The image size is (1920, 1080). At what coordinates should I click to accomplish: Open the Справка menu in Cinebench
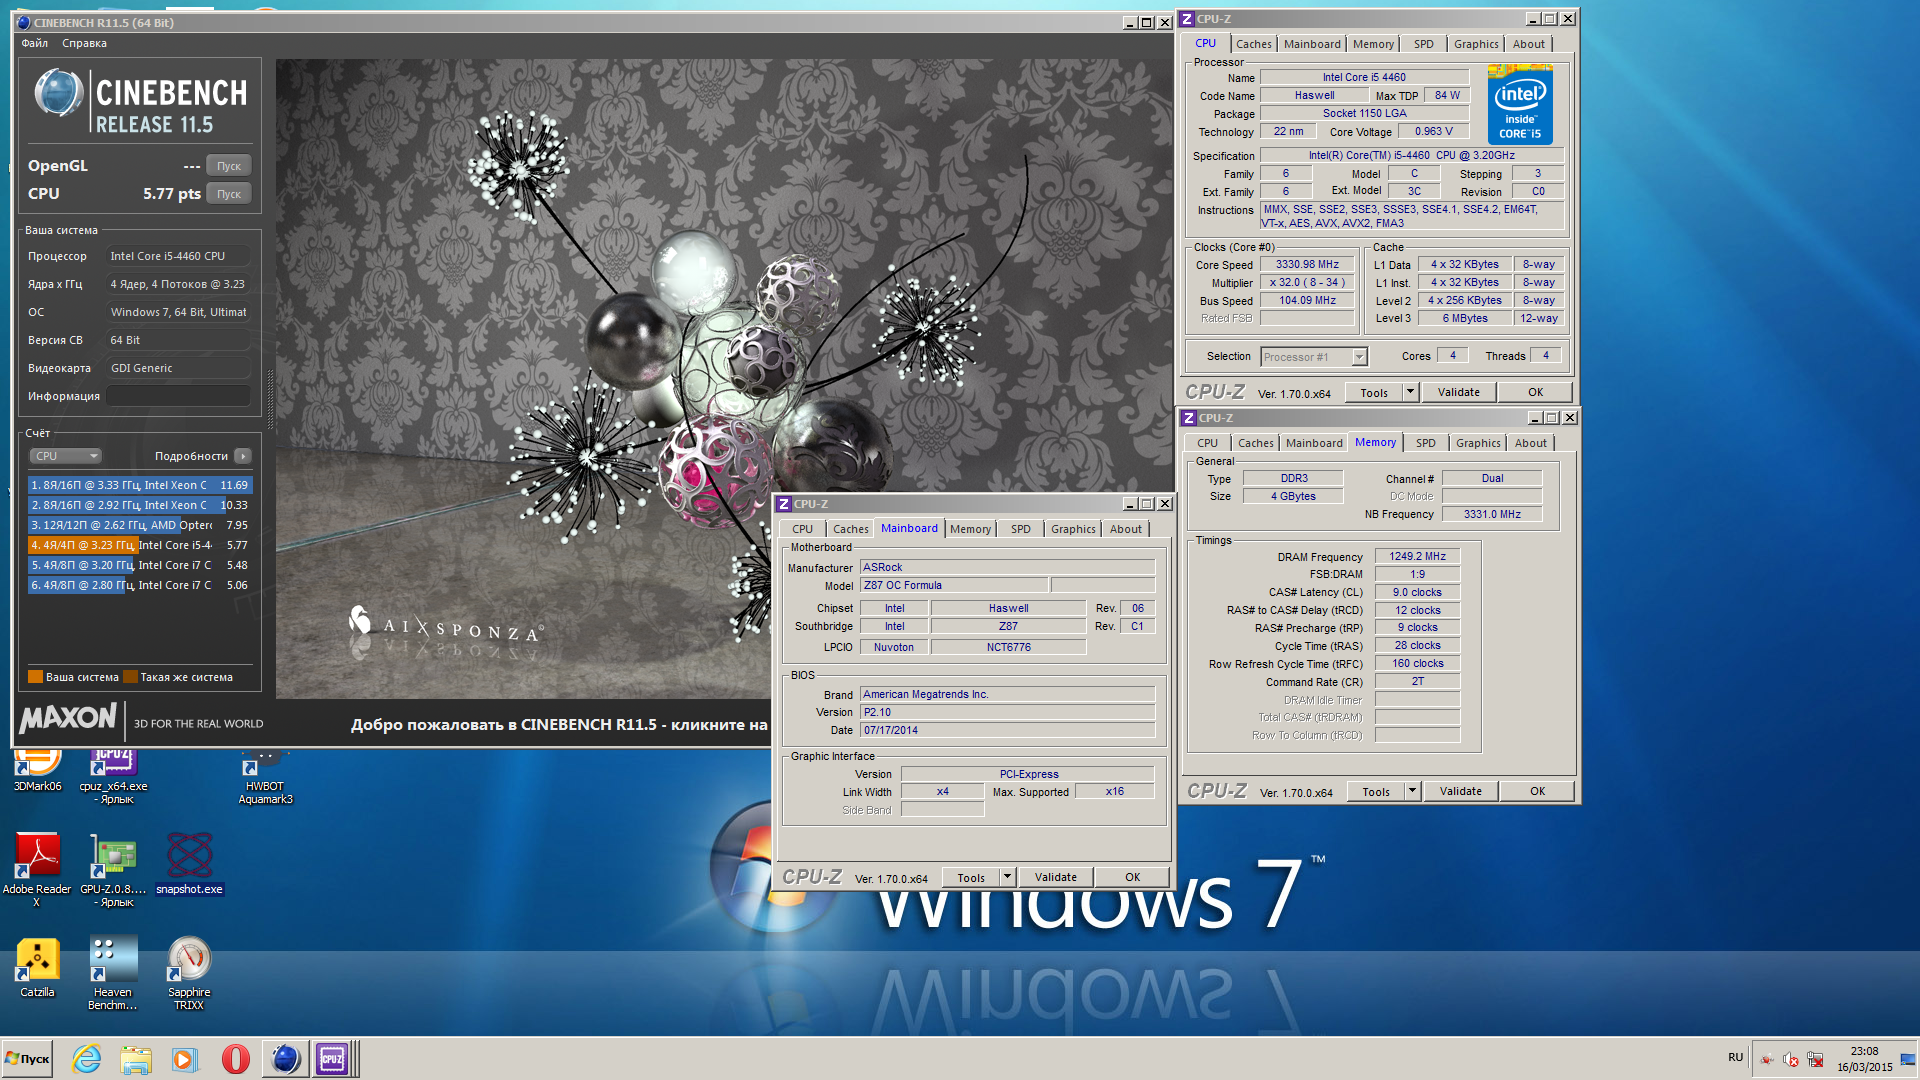pyautogui.click(x=84, y=43)
